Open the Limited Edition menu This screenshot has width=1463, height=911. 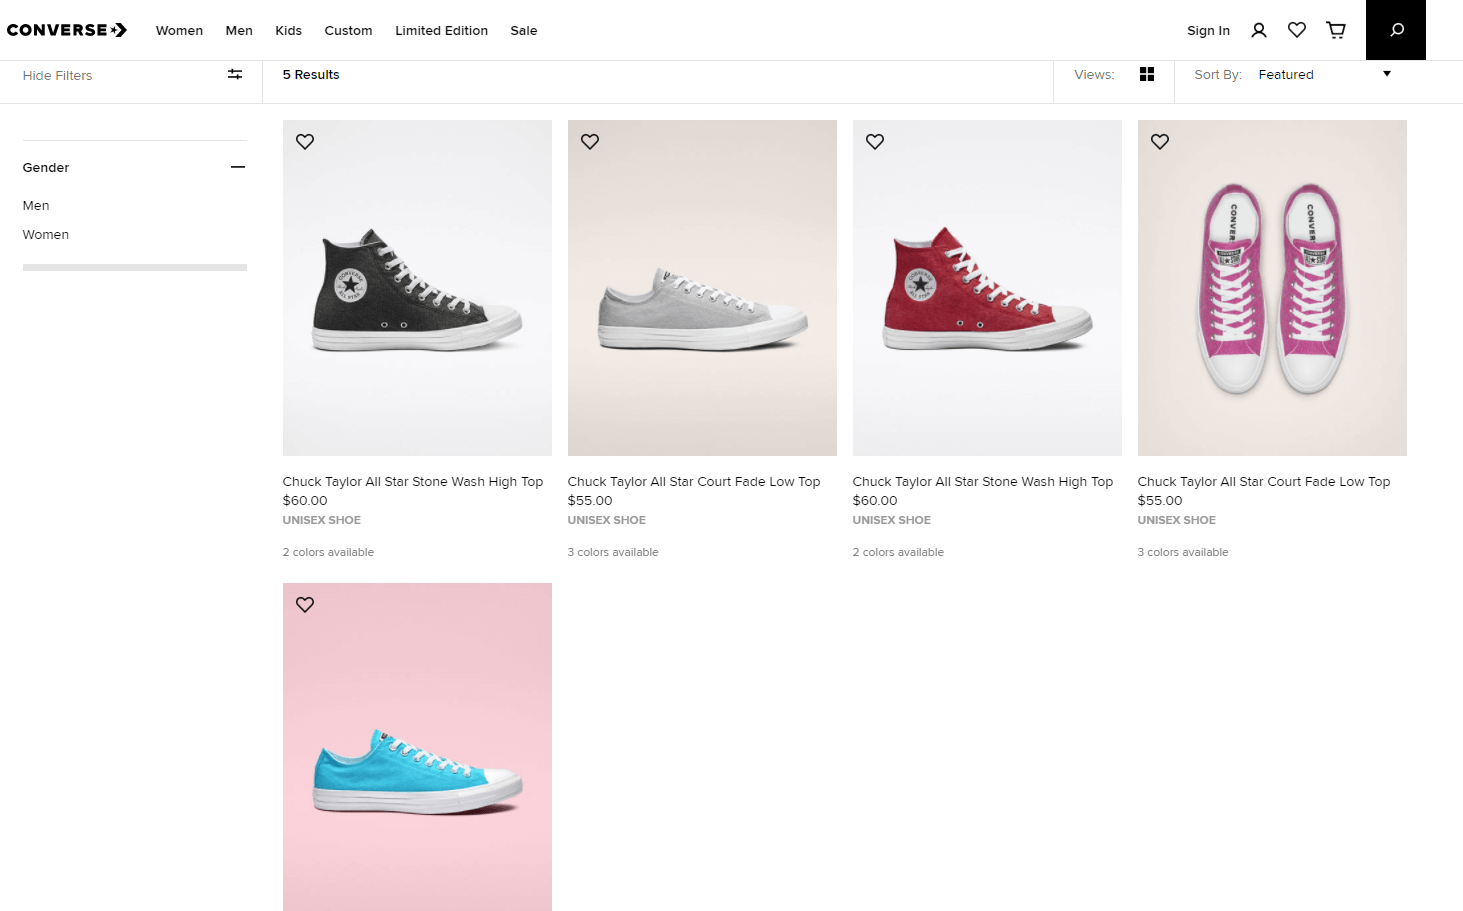[x=441, y=31]
